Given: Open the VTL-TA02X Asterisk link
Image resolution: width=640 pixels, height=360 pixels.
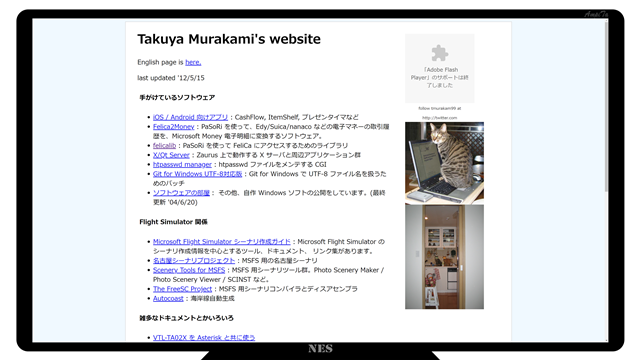Looking at the screenshot, I should (x=204, y=338).
